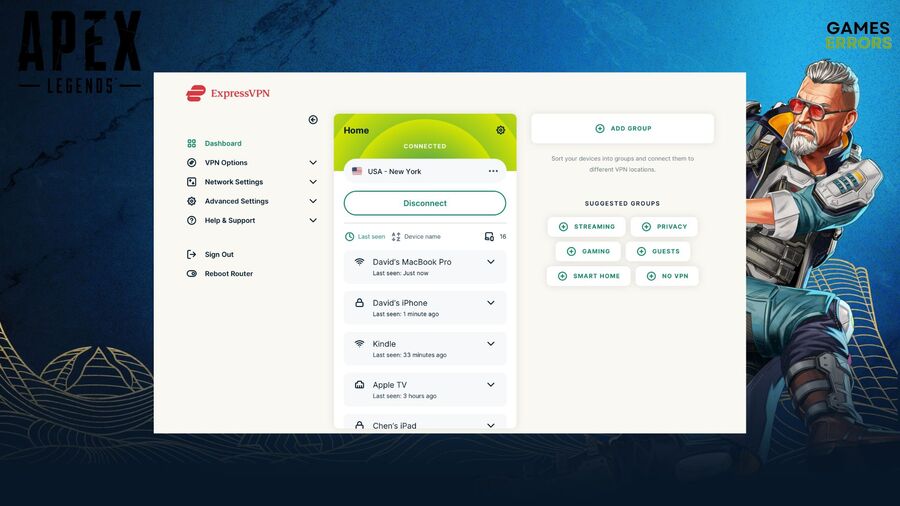Click the plus icon on Add Group
The image size is (900, 506).
[x=600, y=129]
